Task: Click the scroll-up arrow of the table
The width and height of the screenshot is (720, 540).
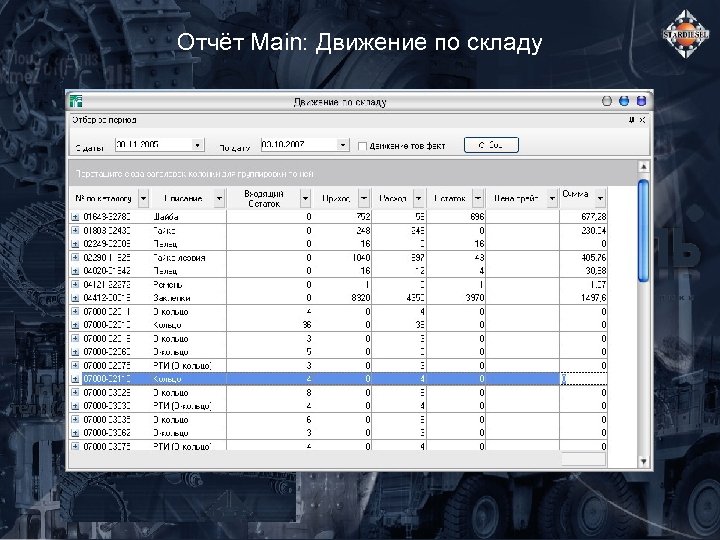Action: pyautogui.click(x=643, y=167)
